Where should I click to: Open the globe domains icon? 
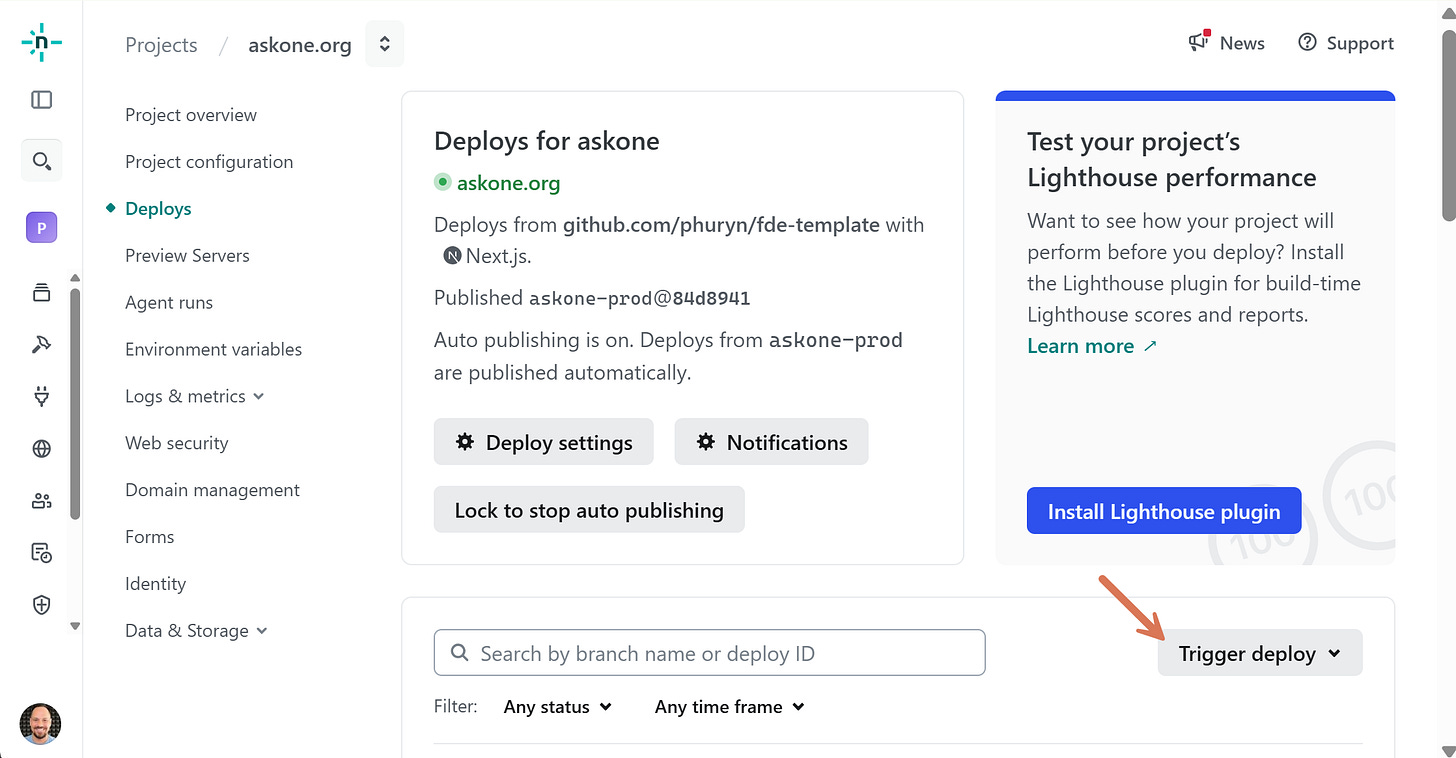click(x=41, y=449)
